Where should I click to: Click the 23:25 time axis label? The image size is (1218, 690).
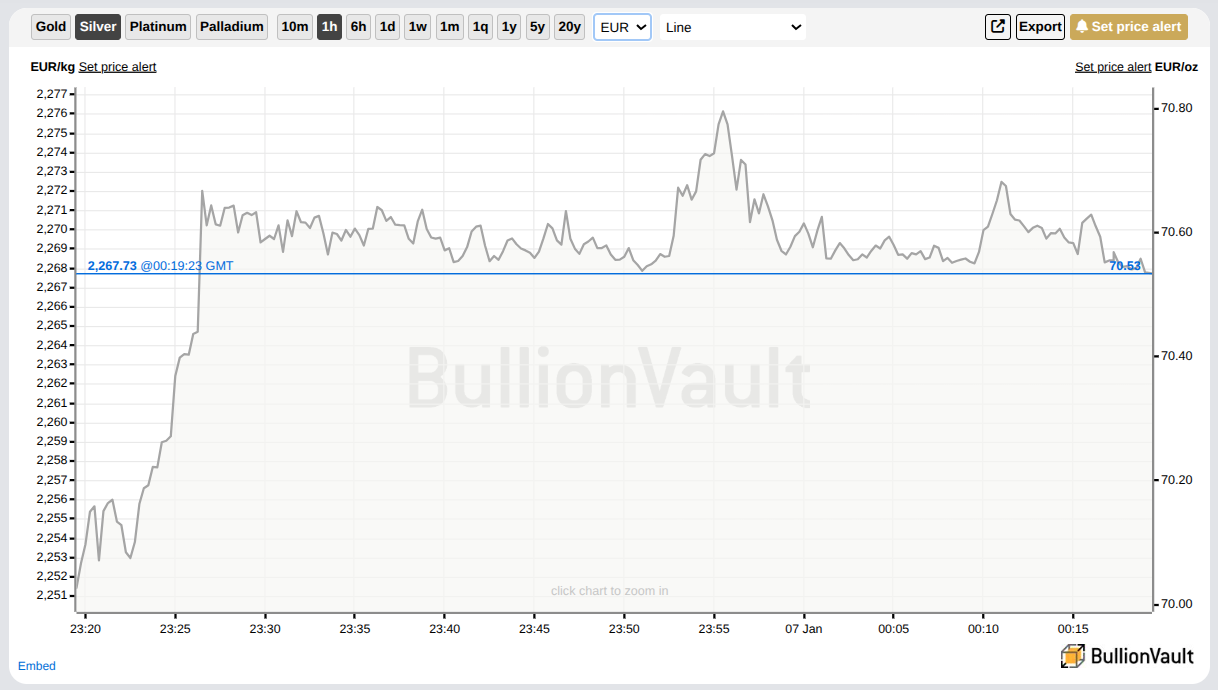click(x=175, y=629)
